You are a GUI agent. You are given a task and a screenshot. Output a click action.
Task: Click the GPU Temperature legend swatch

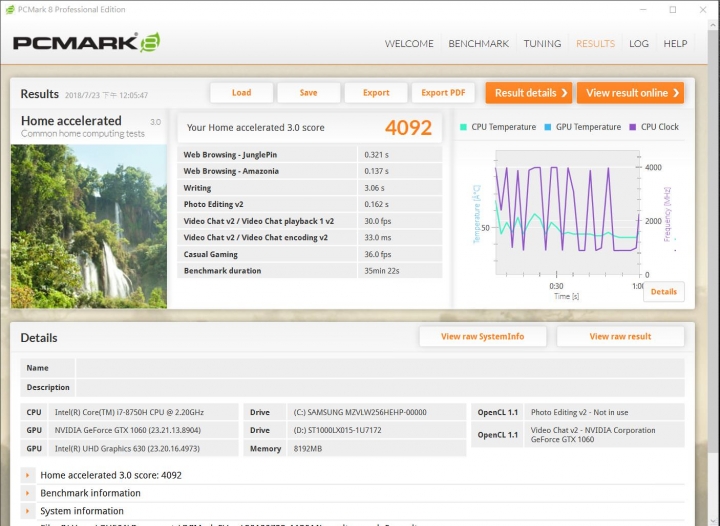click(547, 127)
